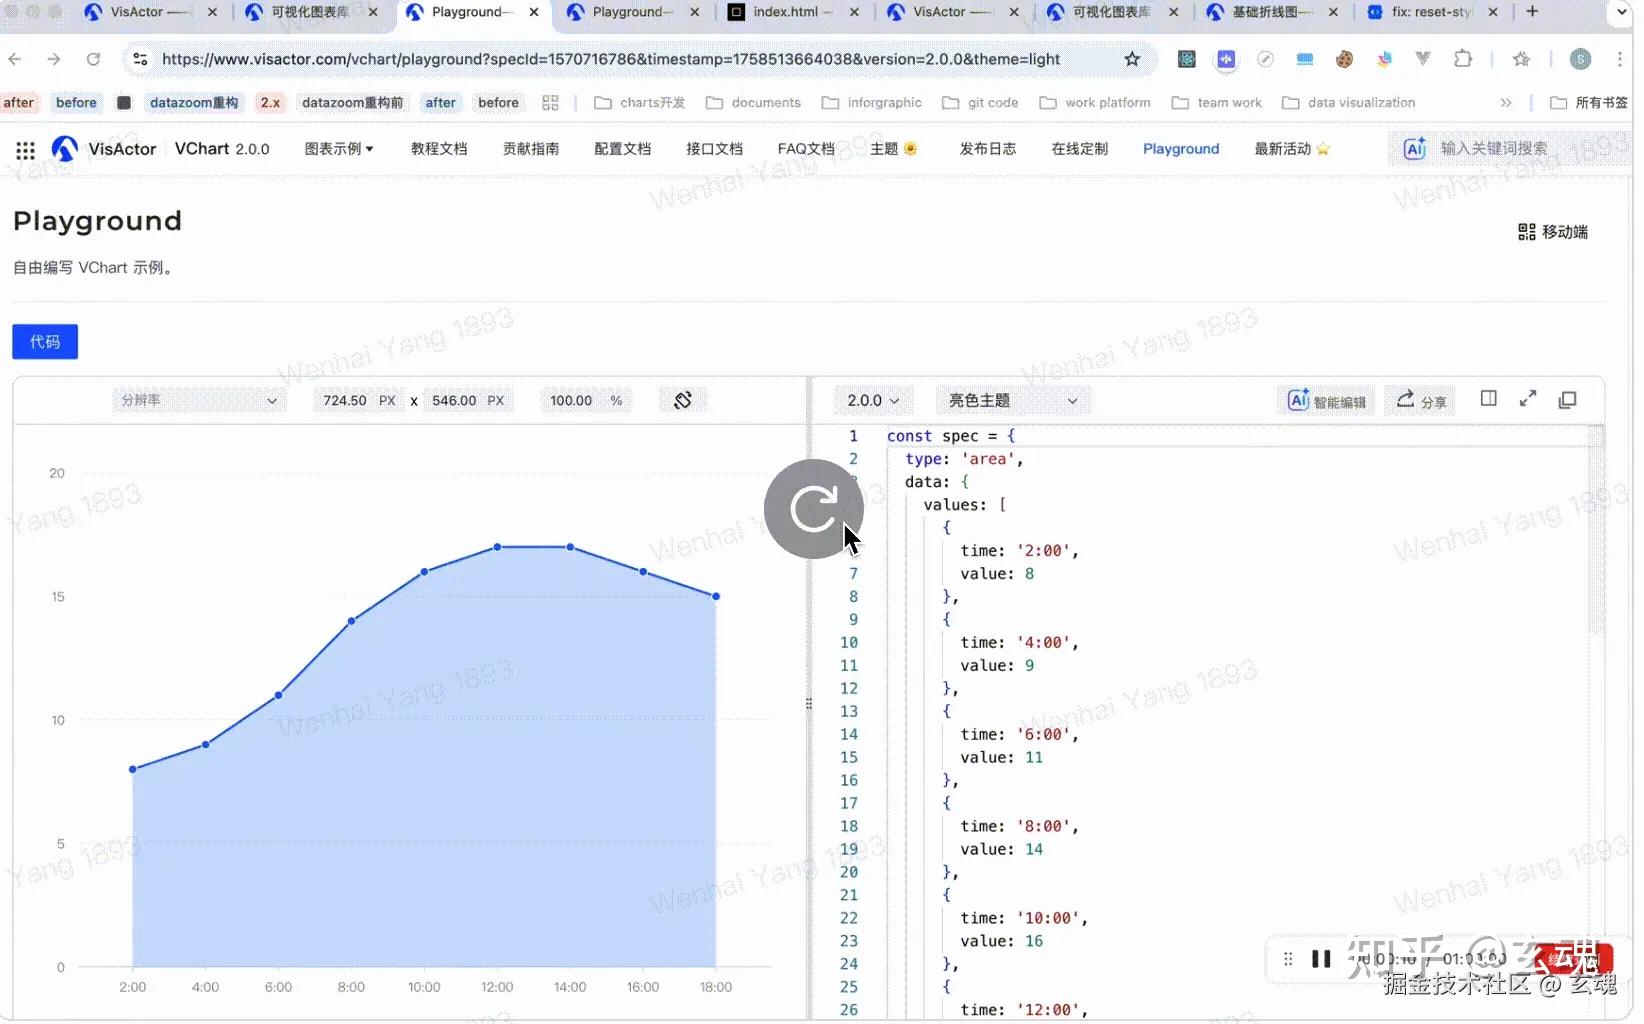Click the replay button over the chart
Image resolution: width=1644 pixels, height=1024 pixels.
click(813, 508)
